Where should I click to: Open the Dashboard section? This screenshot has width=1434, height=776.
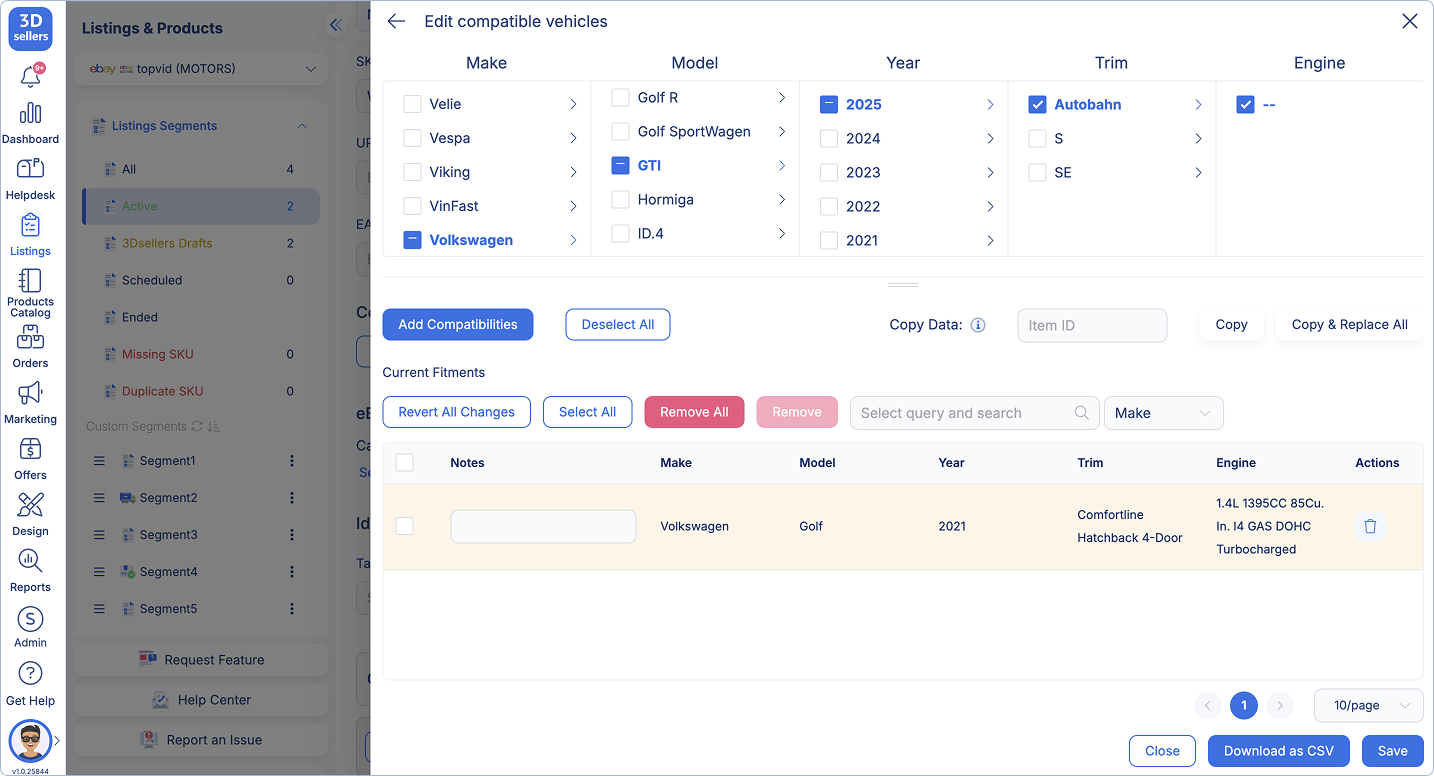(30, 123)
